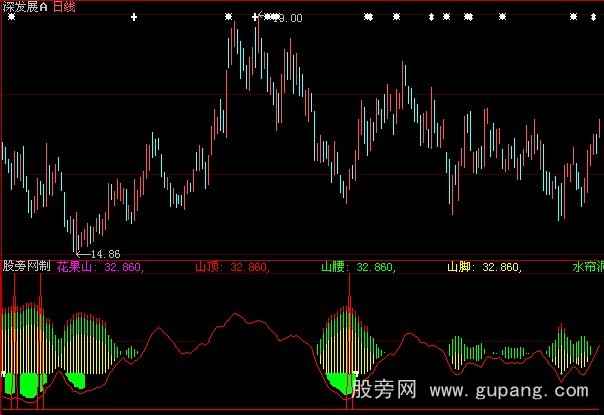Click the diamond-shaped marker in top row
This screenshot has width=604, height=415.
[431, 17]
